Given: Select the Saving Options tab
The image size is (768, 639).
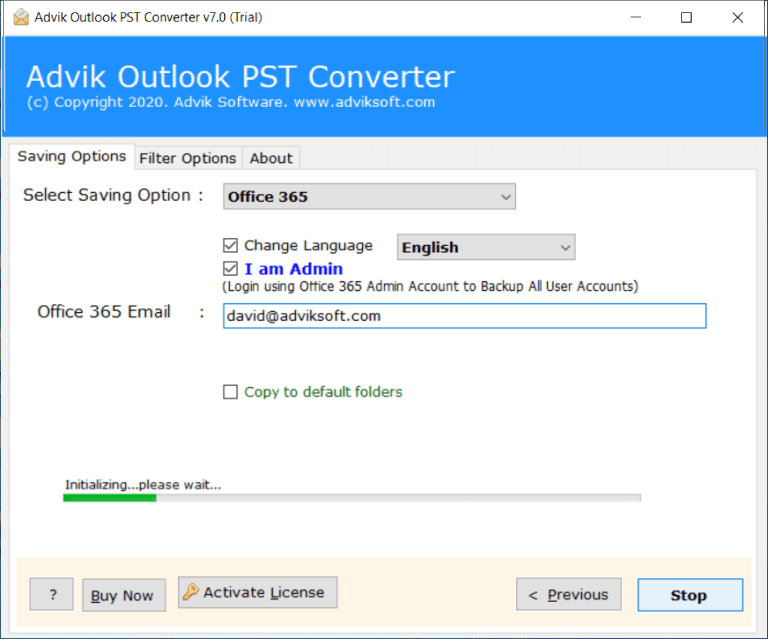Looking at the screenshot, I should [x=72, y=157].
